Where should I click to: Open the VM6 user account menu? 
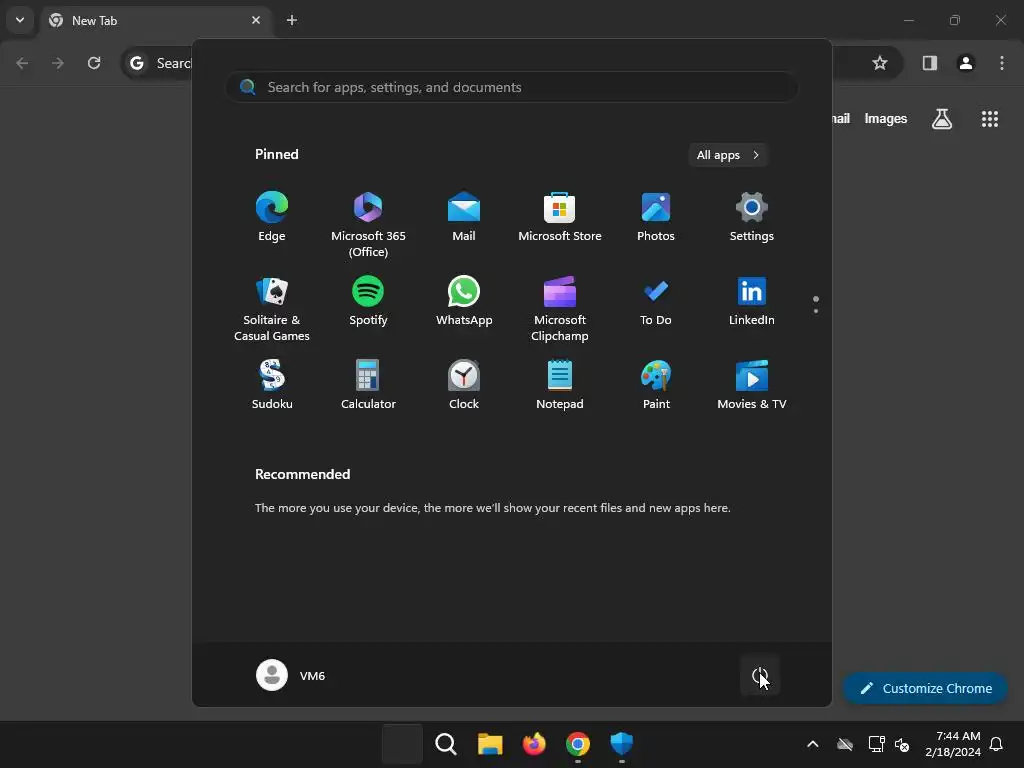pos(291,675)
